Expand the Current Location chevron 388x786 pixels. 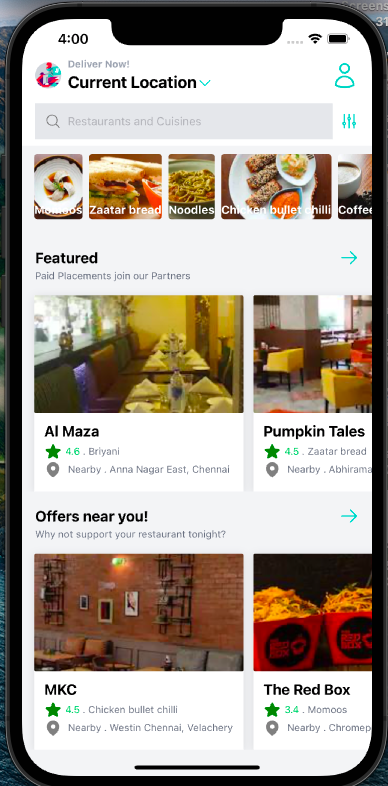tap(205, 83)
